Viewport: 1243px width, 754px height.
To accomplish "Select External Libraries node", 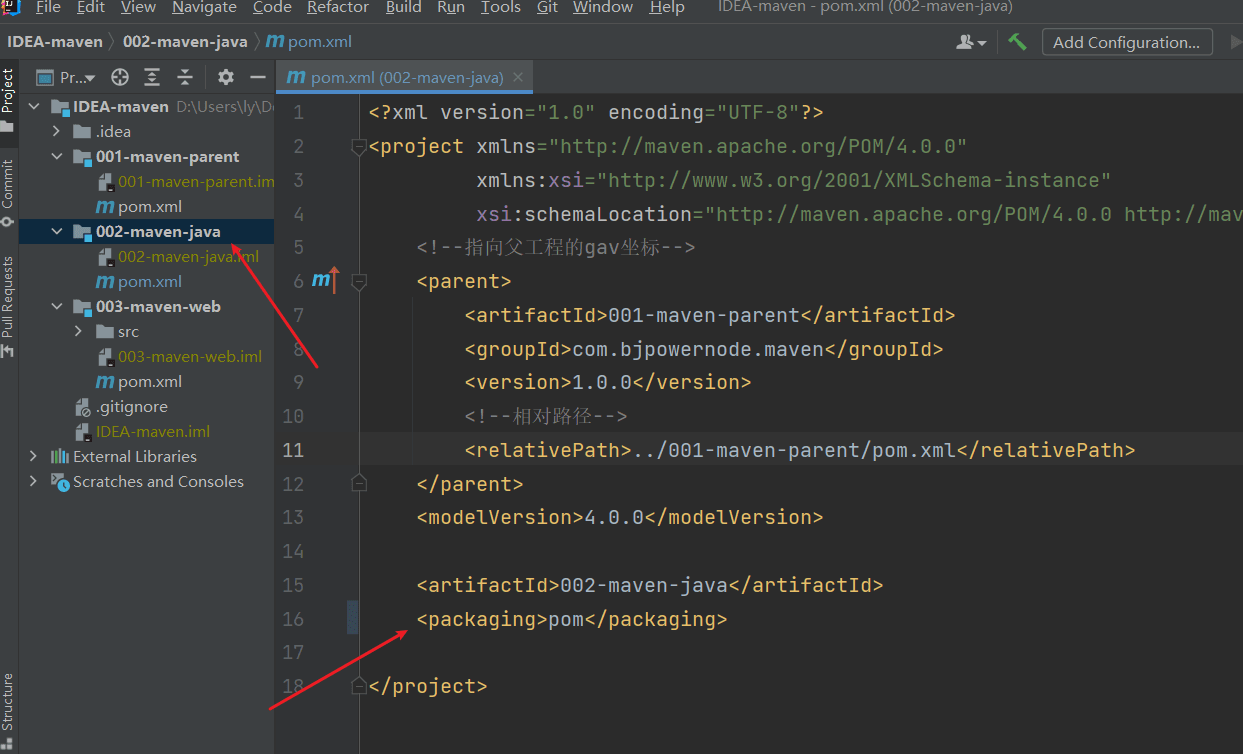I will 123,457.
